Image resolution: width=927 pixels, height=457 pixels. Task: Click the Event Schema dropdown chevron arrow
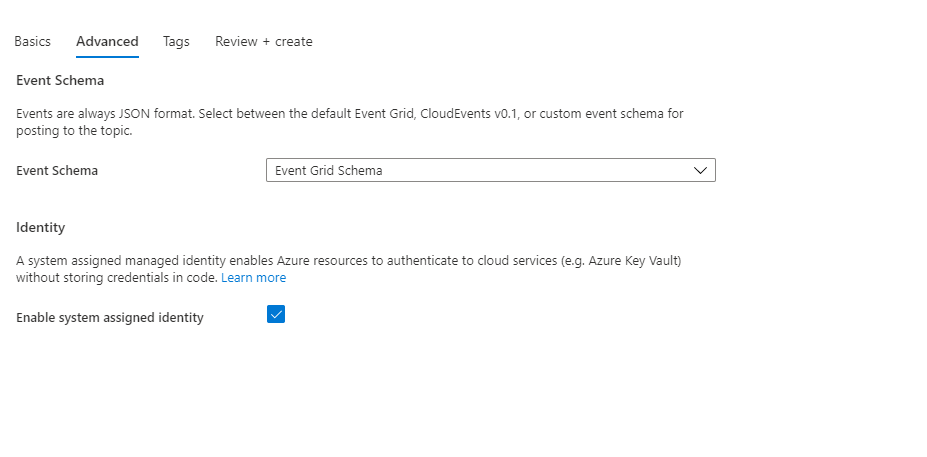(701, 171)
